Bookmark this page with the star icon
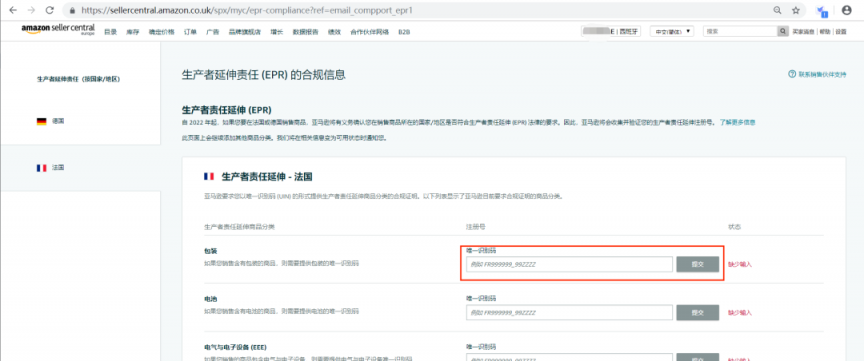This screenshot has width=864, height=361. (796, 10)
